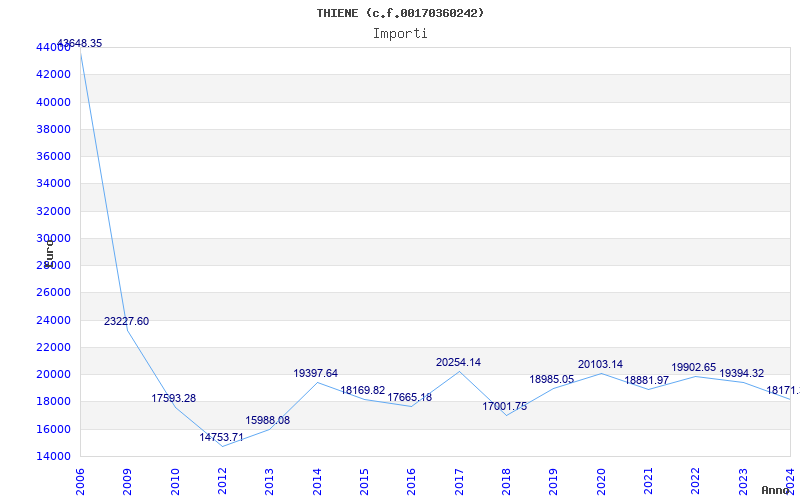Click the Importi subtitle text
This screenshot has width=800, height=500.
click(x=400, y=34)
